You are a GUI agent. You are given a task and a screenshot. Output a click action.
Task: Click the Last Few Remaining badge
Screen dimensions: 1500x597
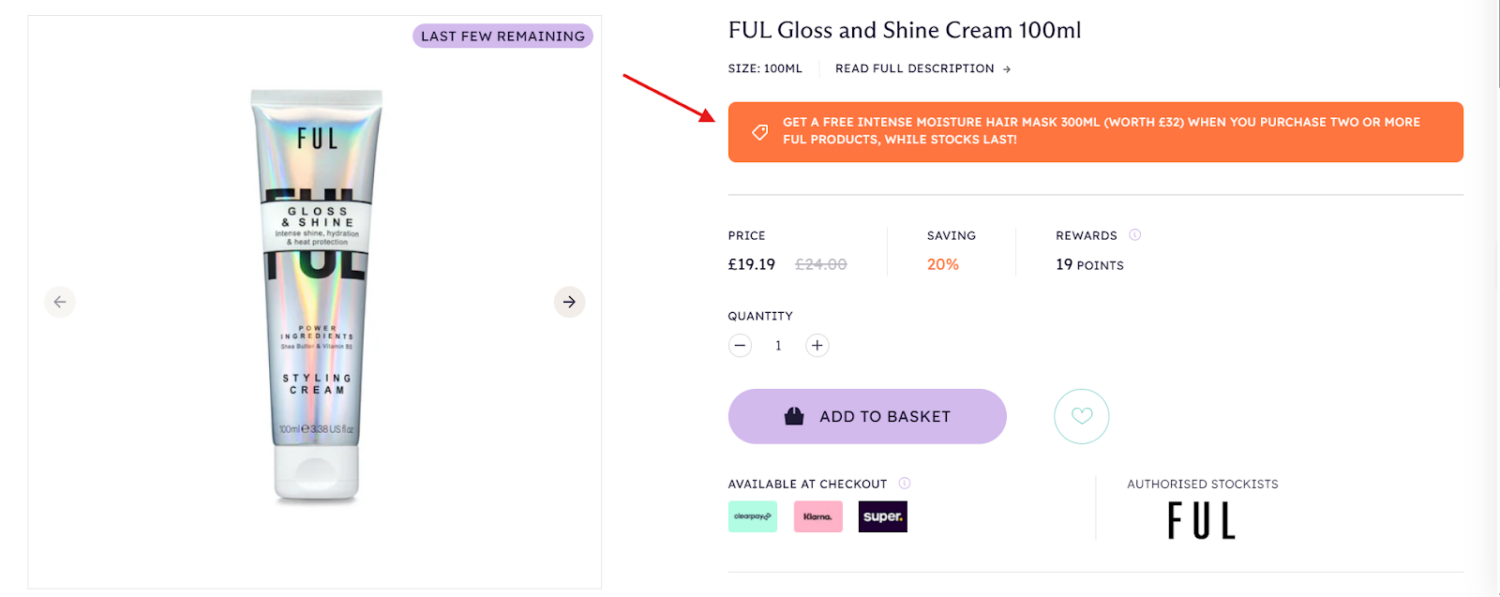tap(502, 36)
